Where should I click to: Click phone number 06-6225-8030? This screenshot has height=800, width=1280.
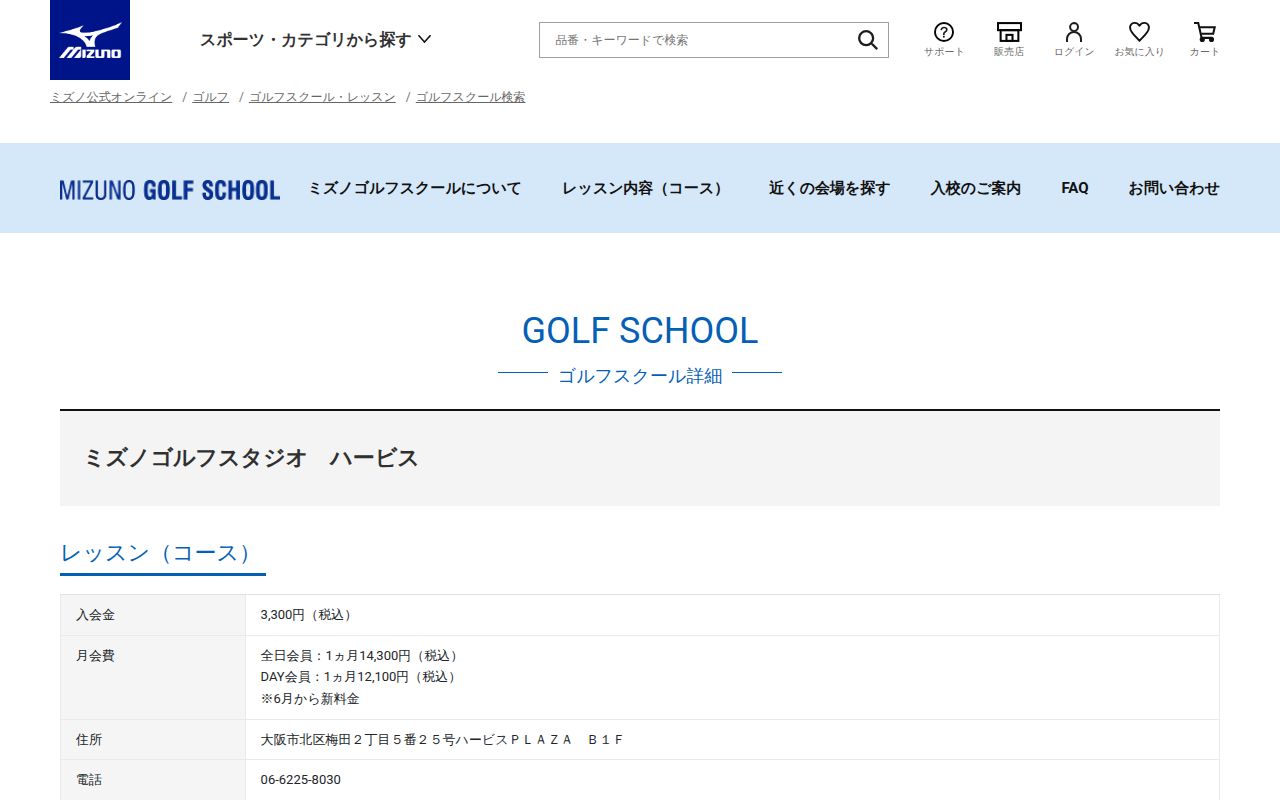click(300, 780)
